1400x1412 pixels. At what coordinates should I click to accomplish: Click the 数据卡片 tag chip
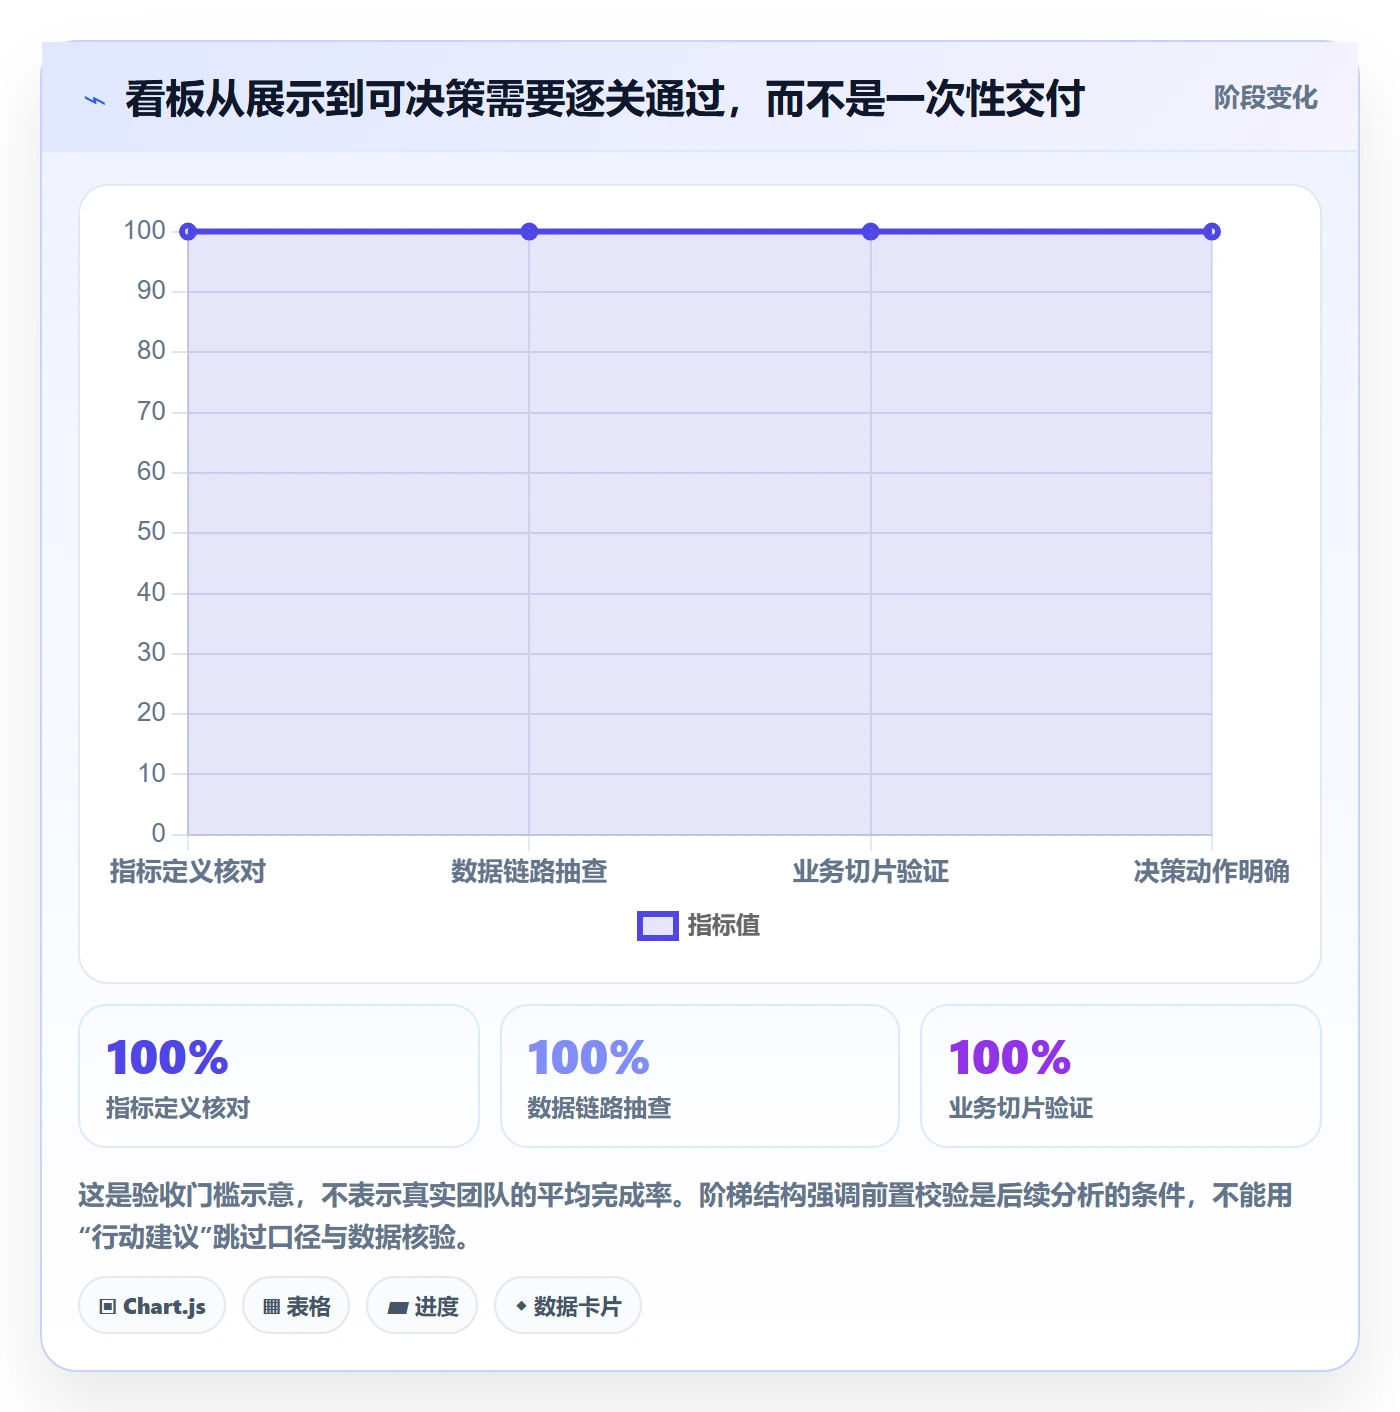tap(568, 1306)
